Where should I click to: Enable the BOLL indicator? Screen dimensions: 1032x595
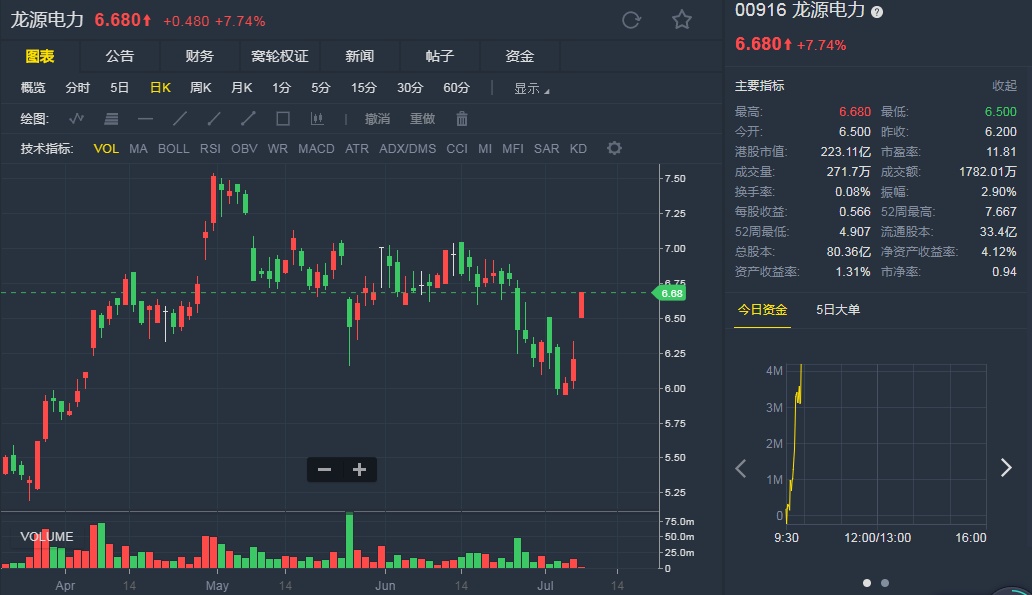coord(173,149)
